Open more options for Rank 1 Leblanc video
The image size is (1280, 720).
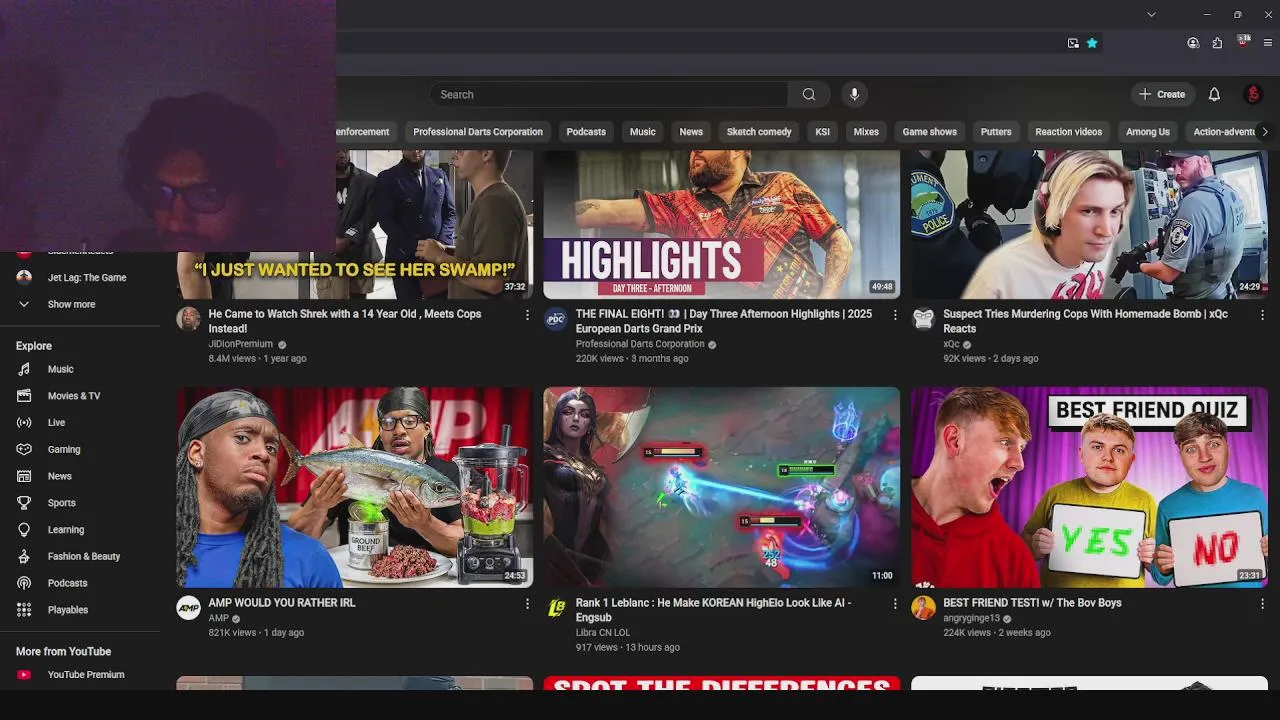pos(894,604)
